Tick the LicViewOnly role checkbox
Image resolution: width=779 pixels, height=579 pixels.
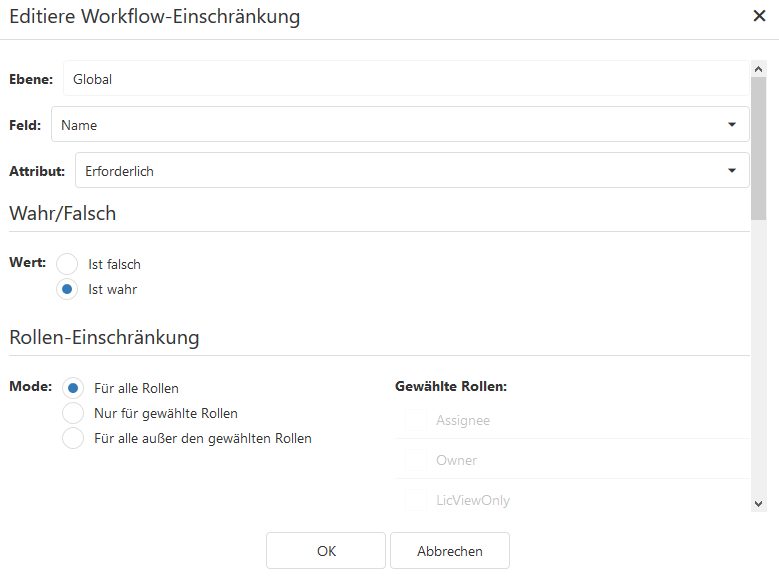(415, 500)
